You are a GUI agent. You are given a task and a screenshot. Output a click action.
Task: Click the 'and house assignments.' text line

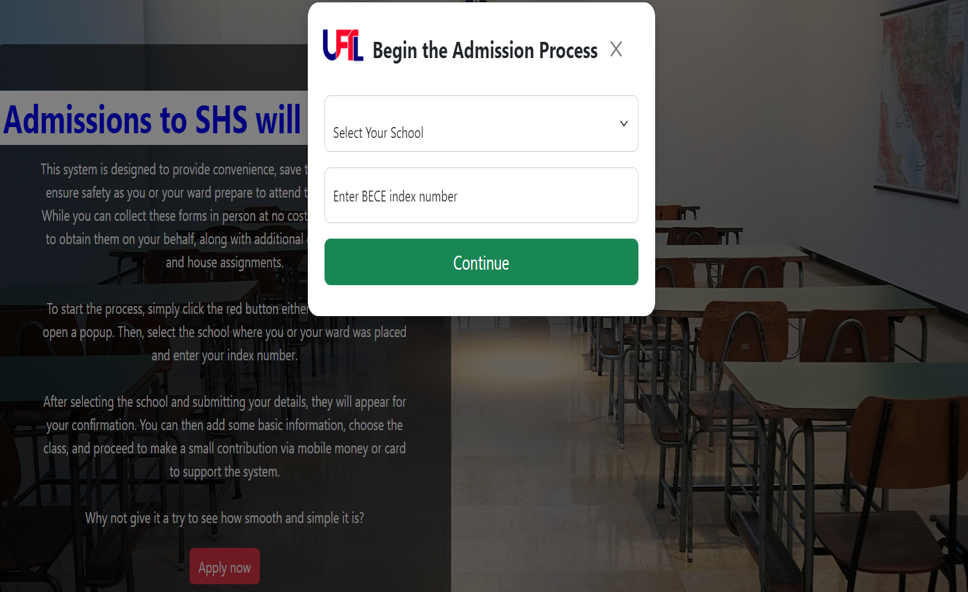pyautogui.click(x=224, y=262)
